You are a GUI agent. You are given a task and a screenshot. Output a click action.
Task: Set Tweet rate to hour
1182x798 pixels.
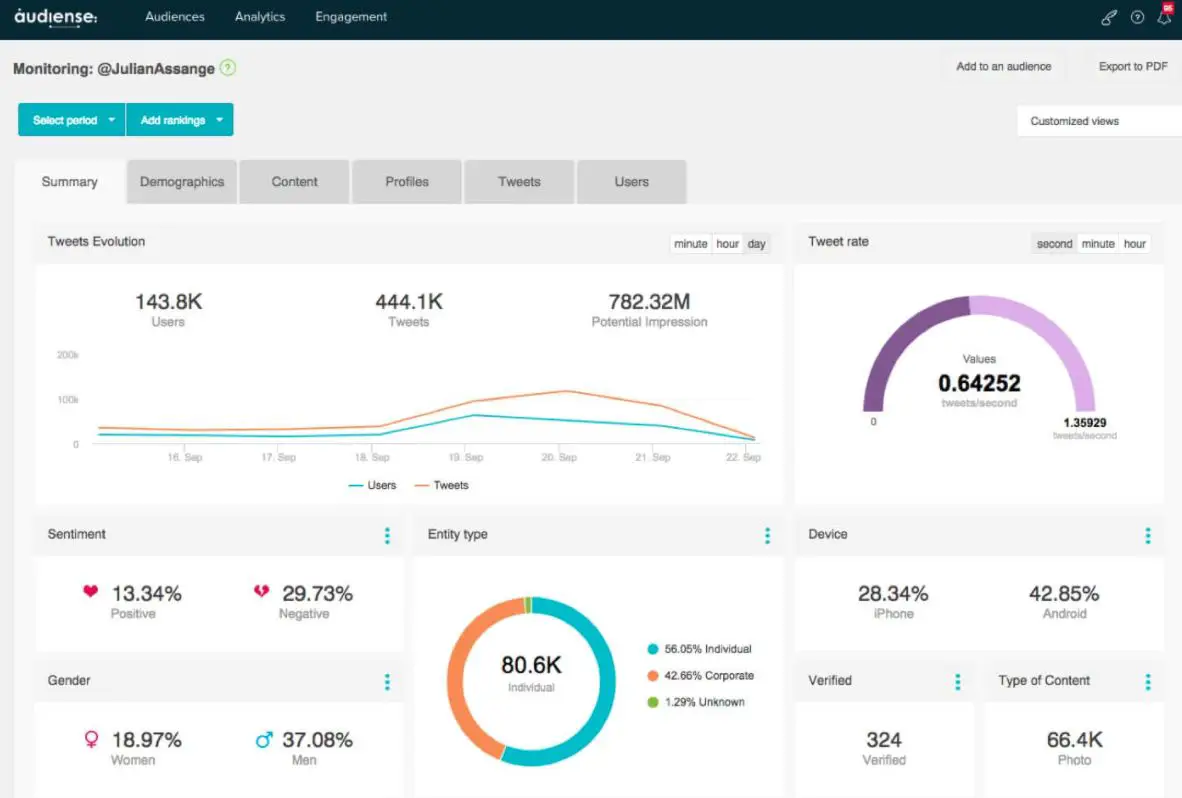1135,243
